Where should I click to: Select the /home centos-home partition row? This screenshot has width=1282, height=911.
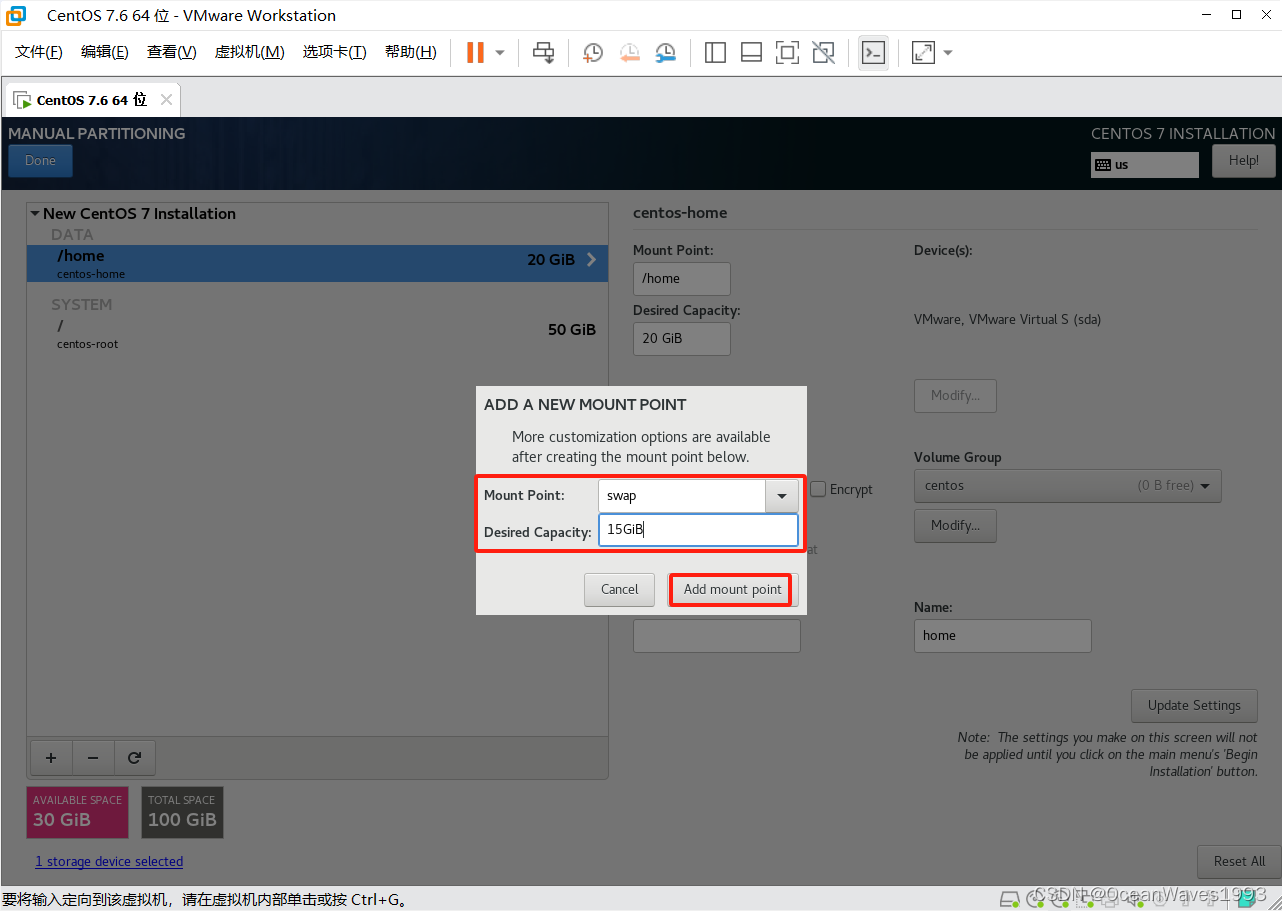coord(317,263)
